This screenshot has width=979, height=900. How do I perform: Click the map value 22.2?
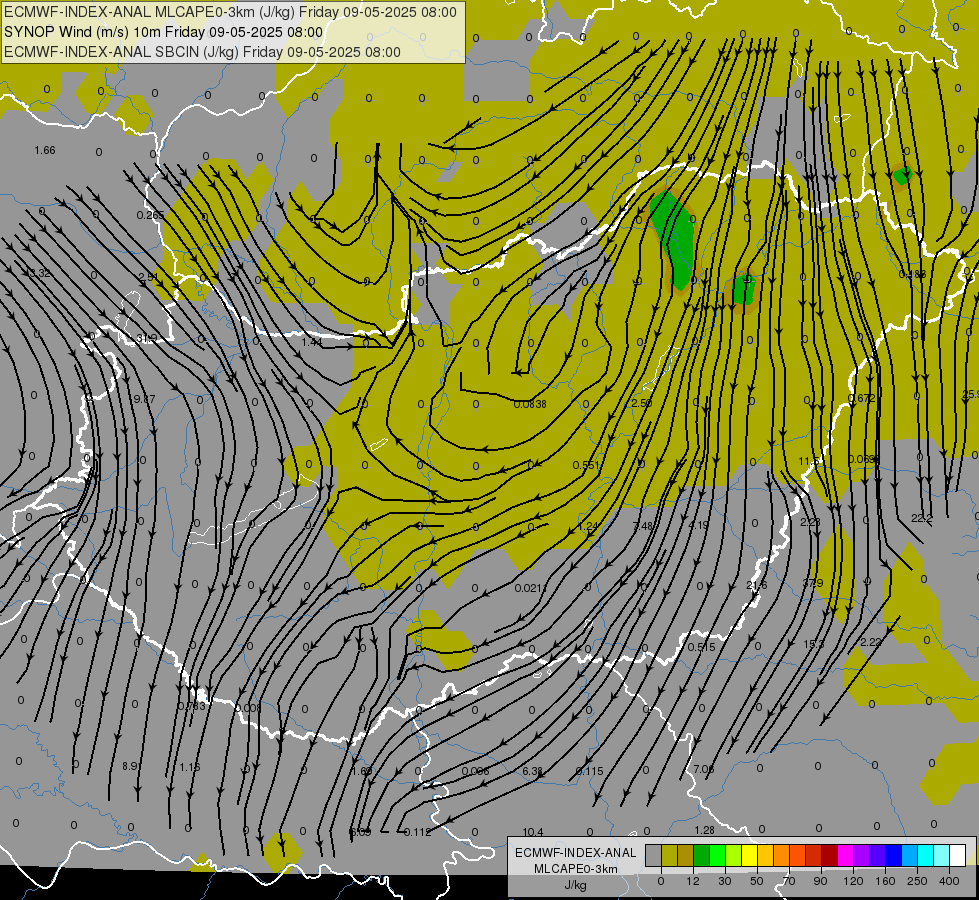[922, 518]
